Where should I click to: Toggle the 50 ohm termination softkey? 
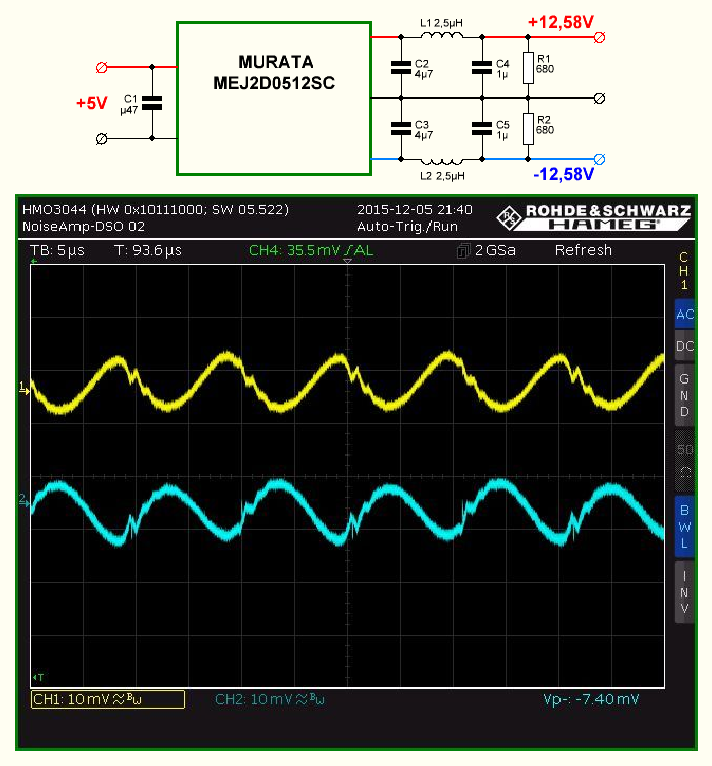click(684, 461)
